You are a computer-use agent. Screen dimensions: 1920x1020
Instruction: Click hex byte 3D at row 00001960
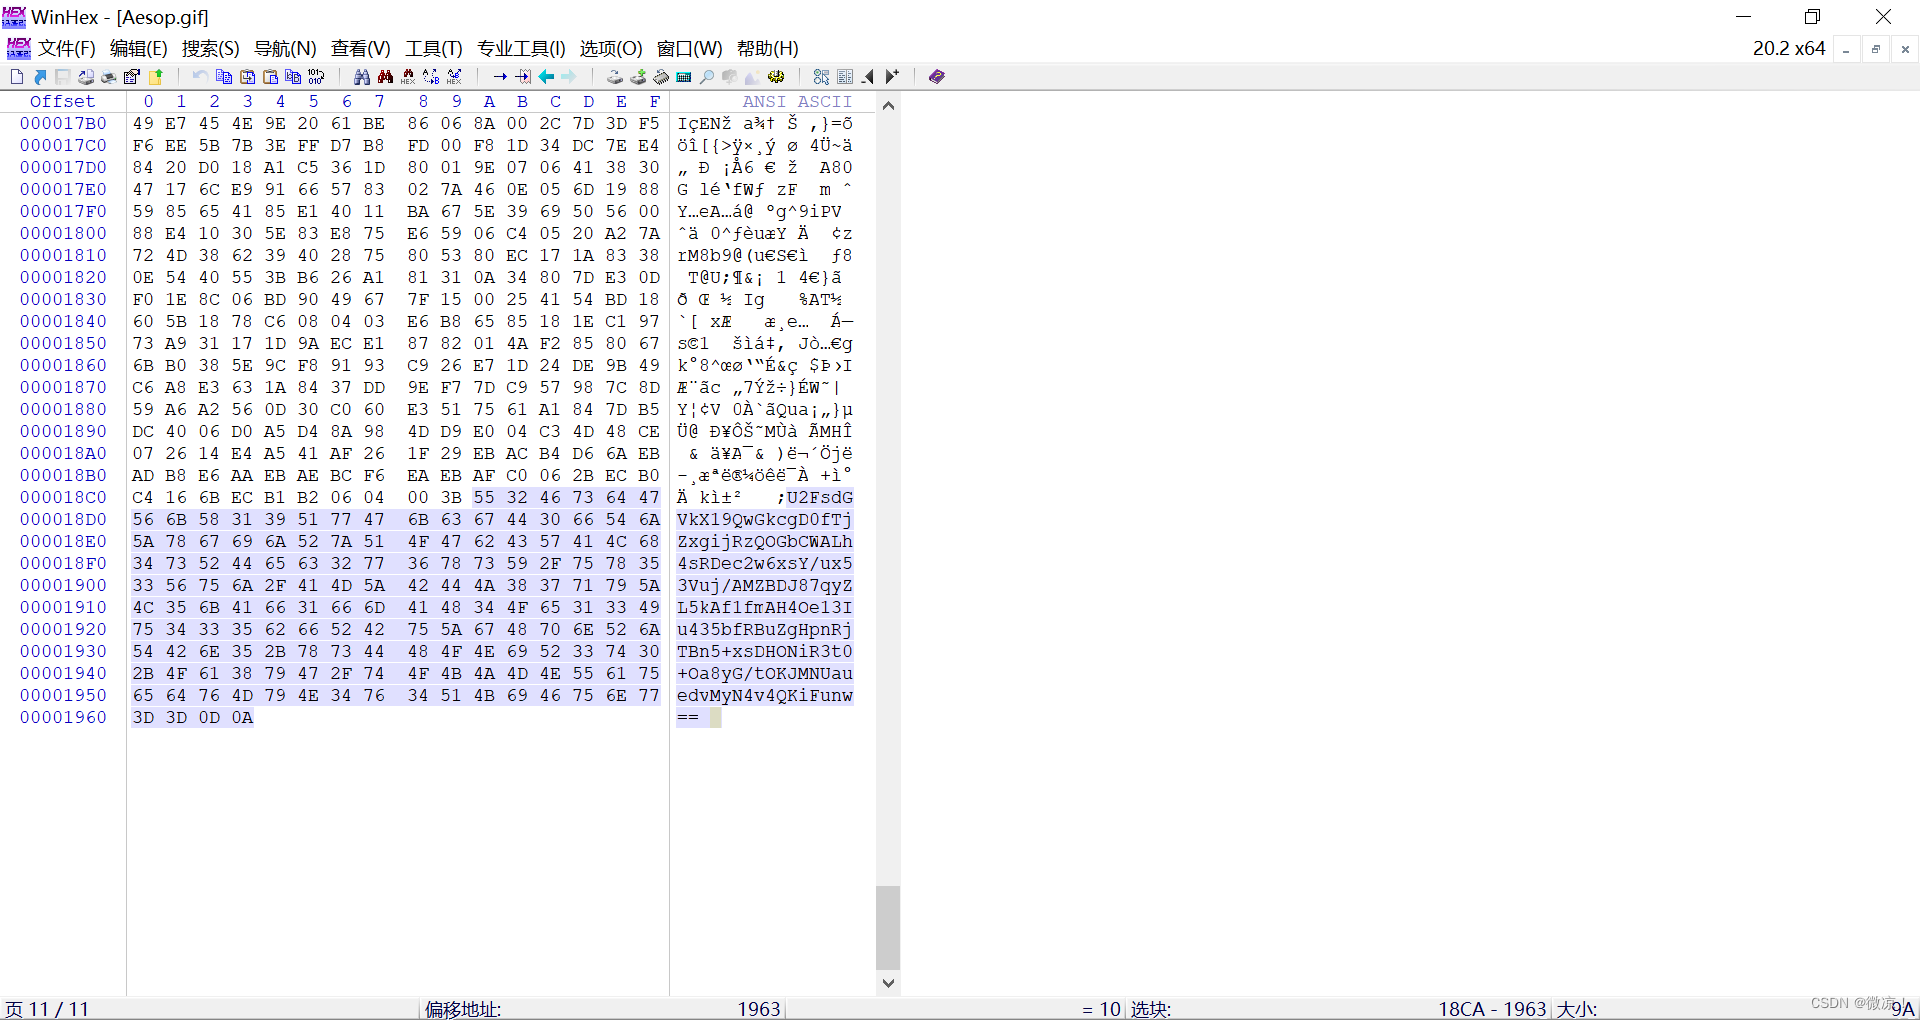point(143,717)
